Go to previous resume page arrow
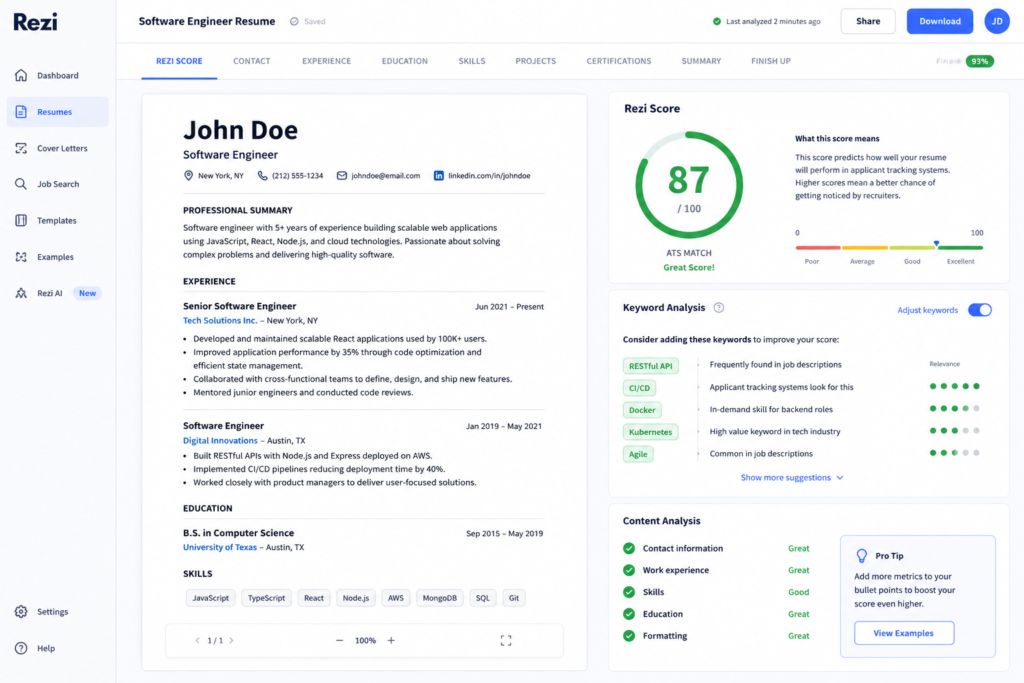 click(197, 641)
